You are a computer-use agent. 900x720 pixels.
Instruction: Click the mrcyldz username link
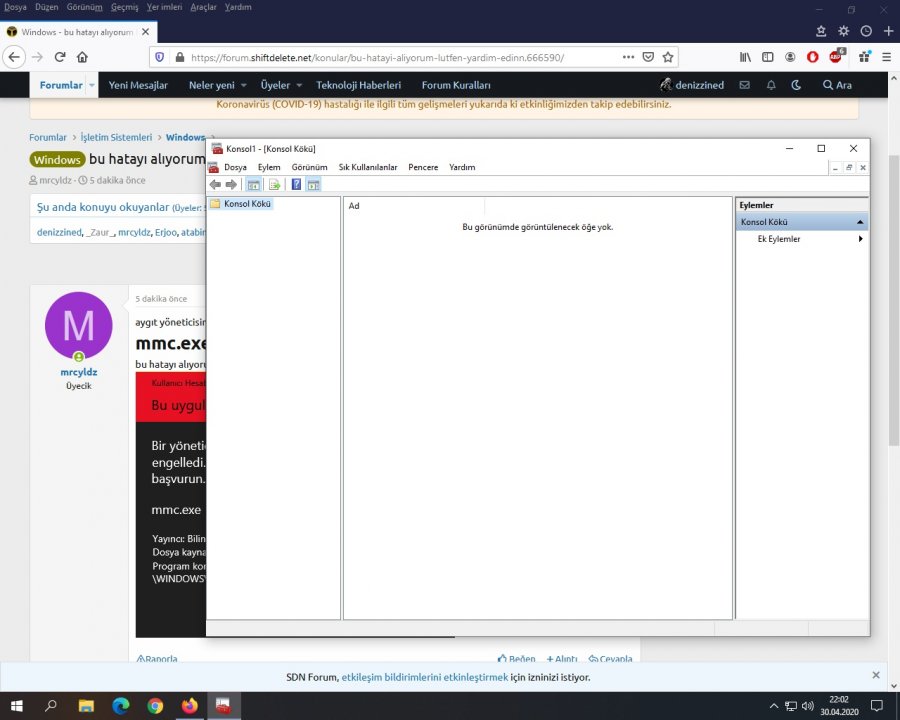[x=78, y=372]
